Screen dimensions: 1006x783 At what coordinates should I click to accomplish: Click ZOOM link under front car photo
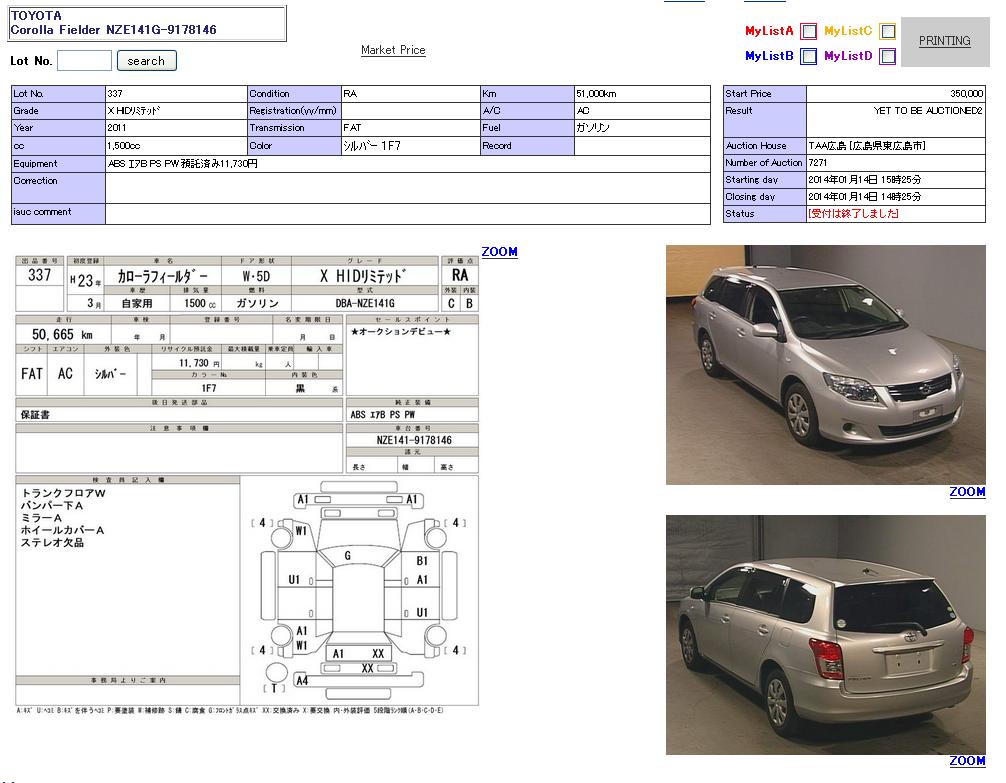(x=967, y=492)
